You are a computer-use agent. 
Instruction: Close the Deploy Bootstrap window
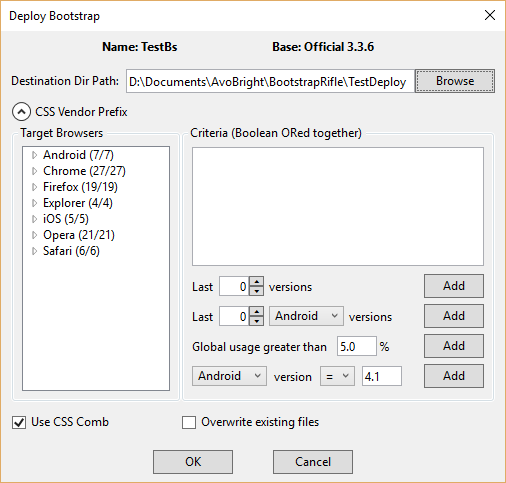[490, 15]
